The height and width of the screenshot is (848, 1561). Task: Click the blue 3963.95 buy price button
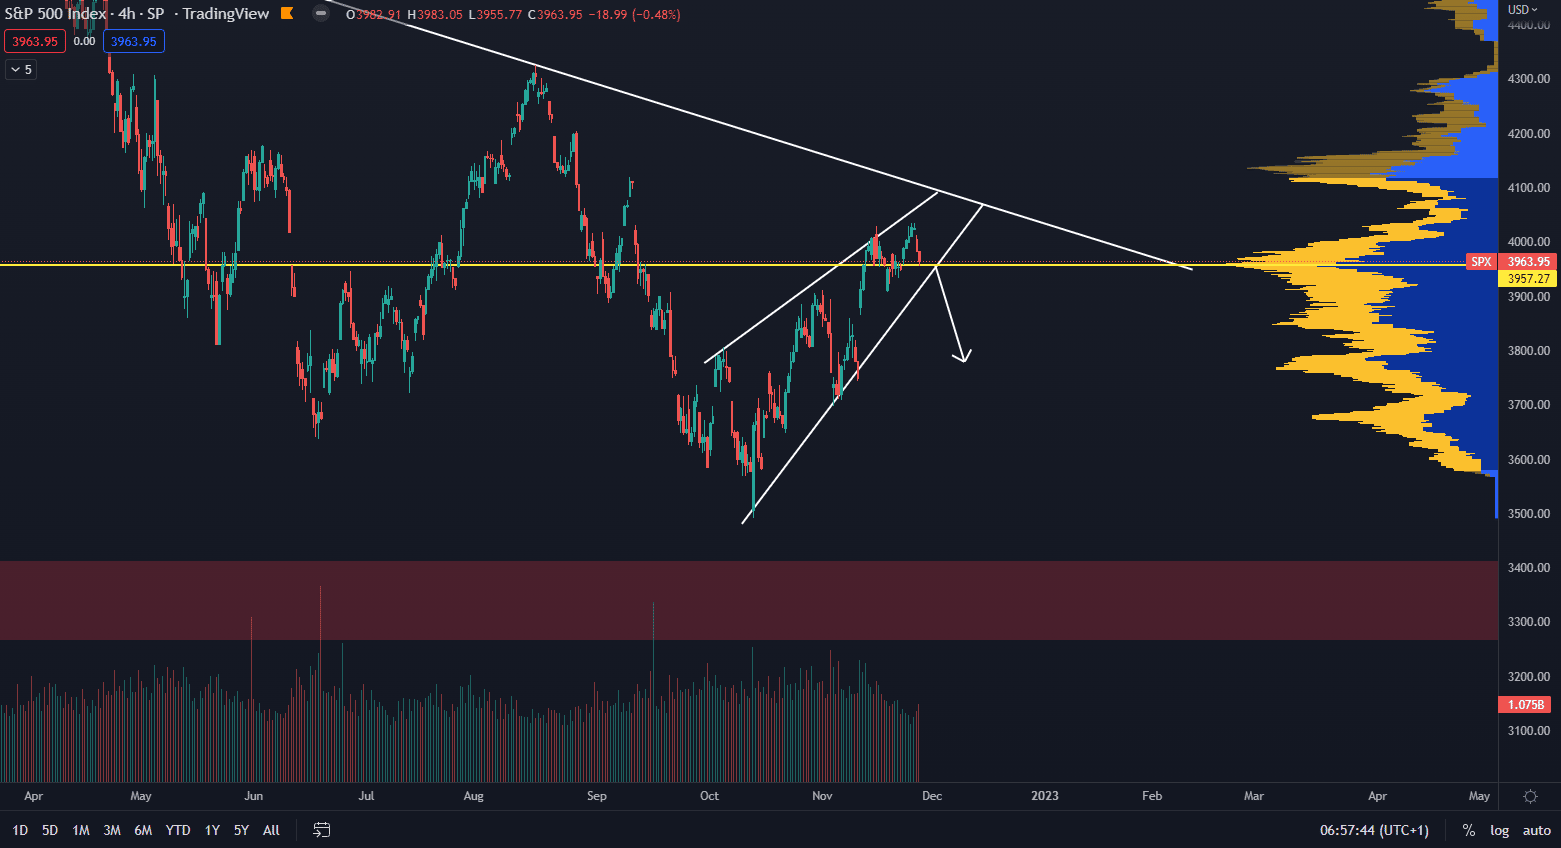[x=133, y=41]
